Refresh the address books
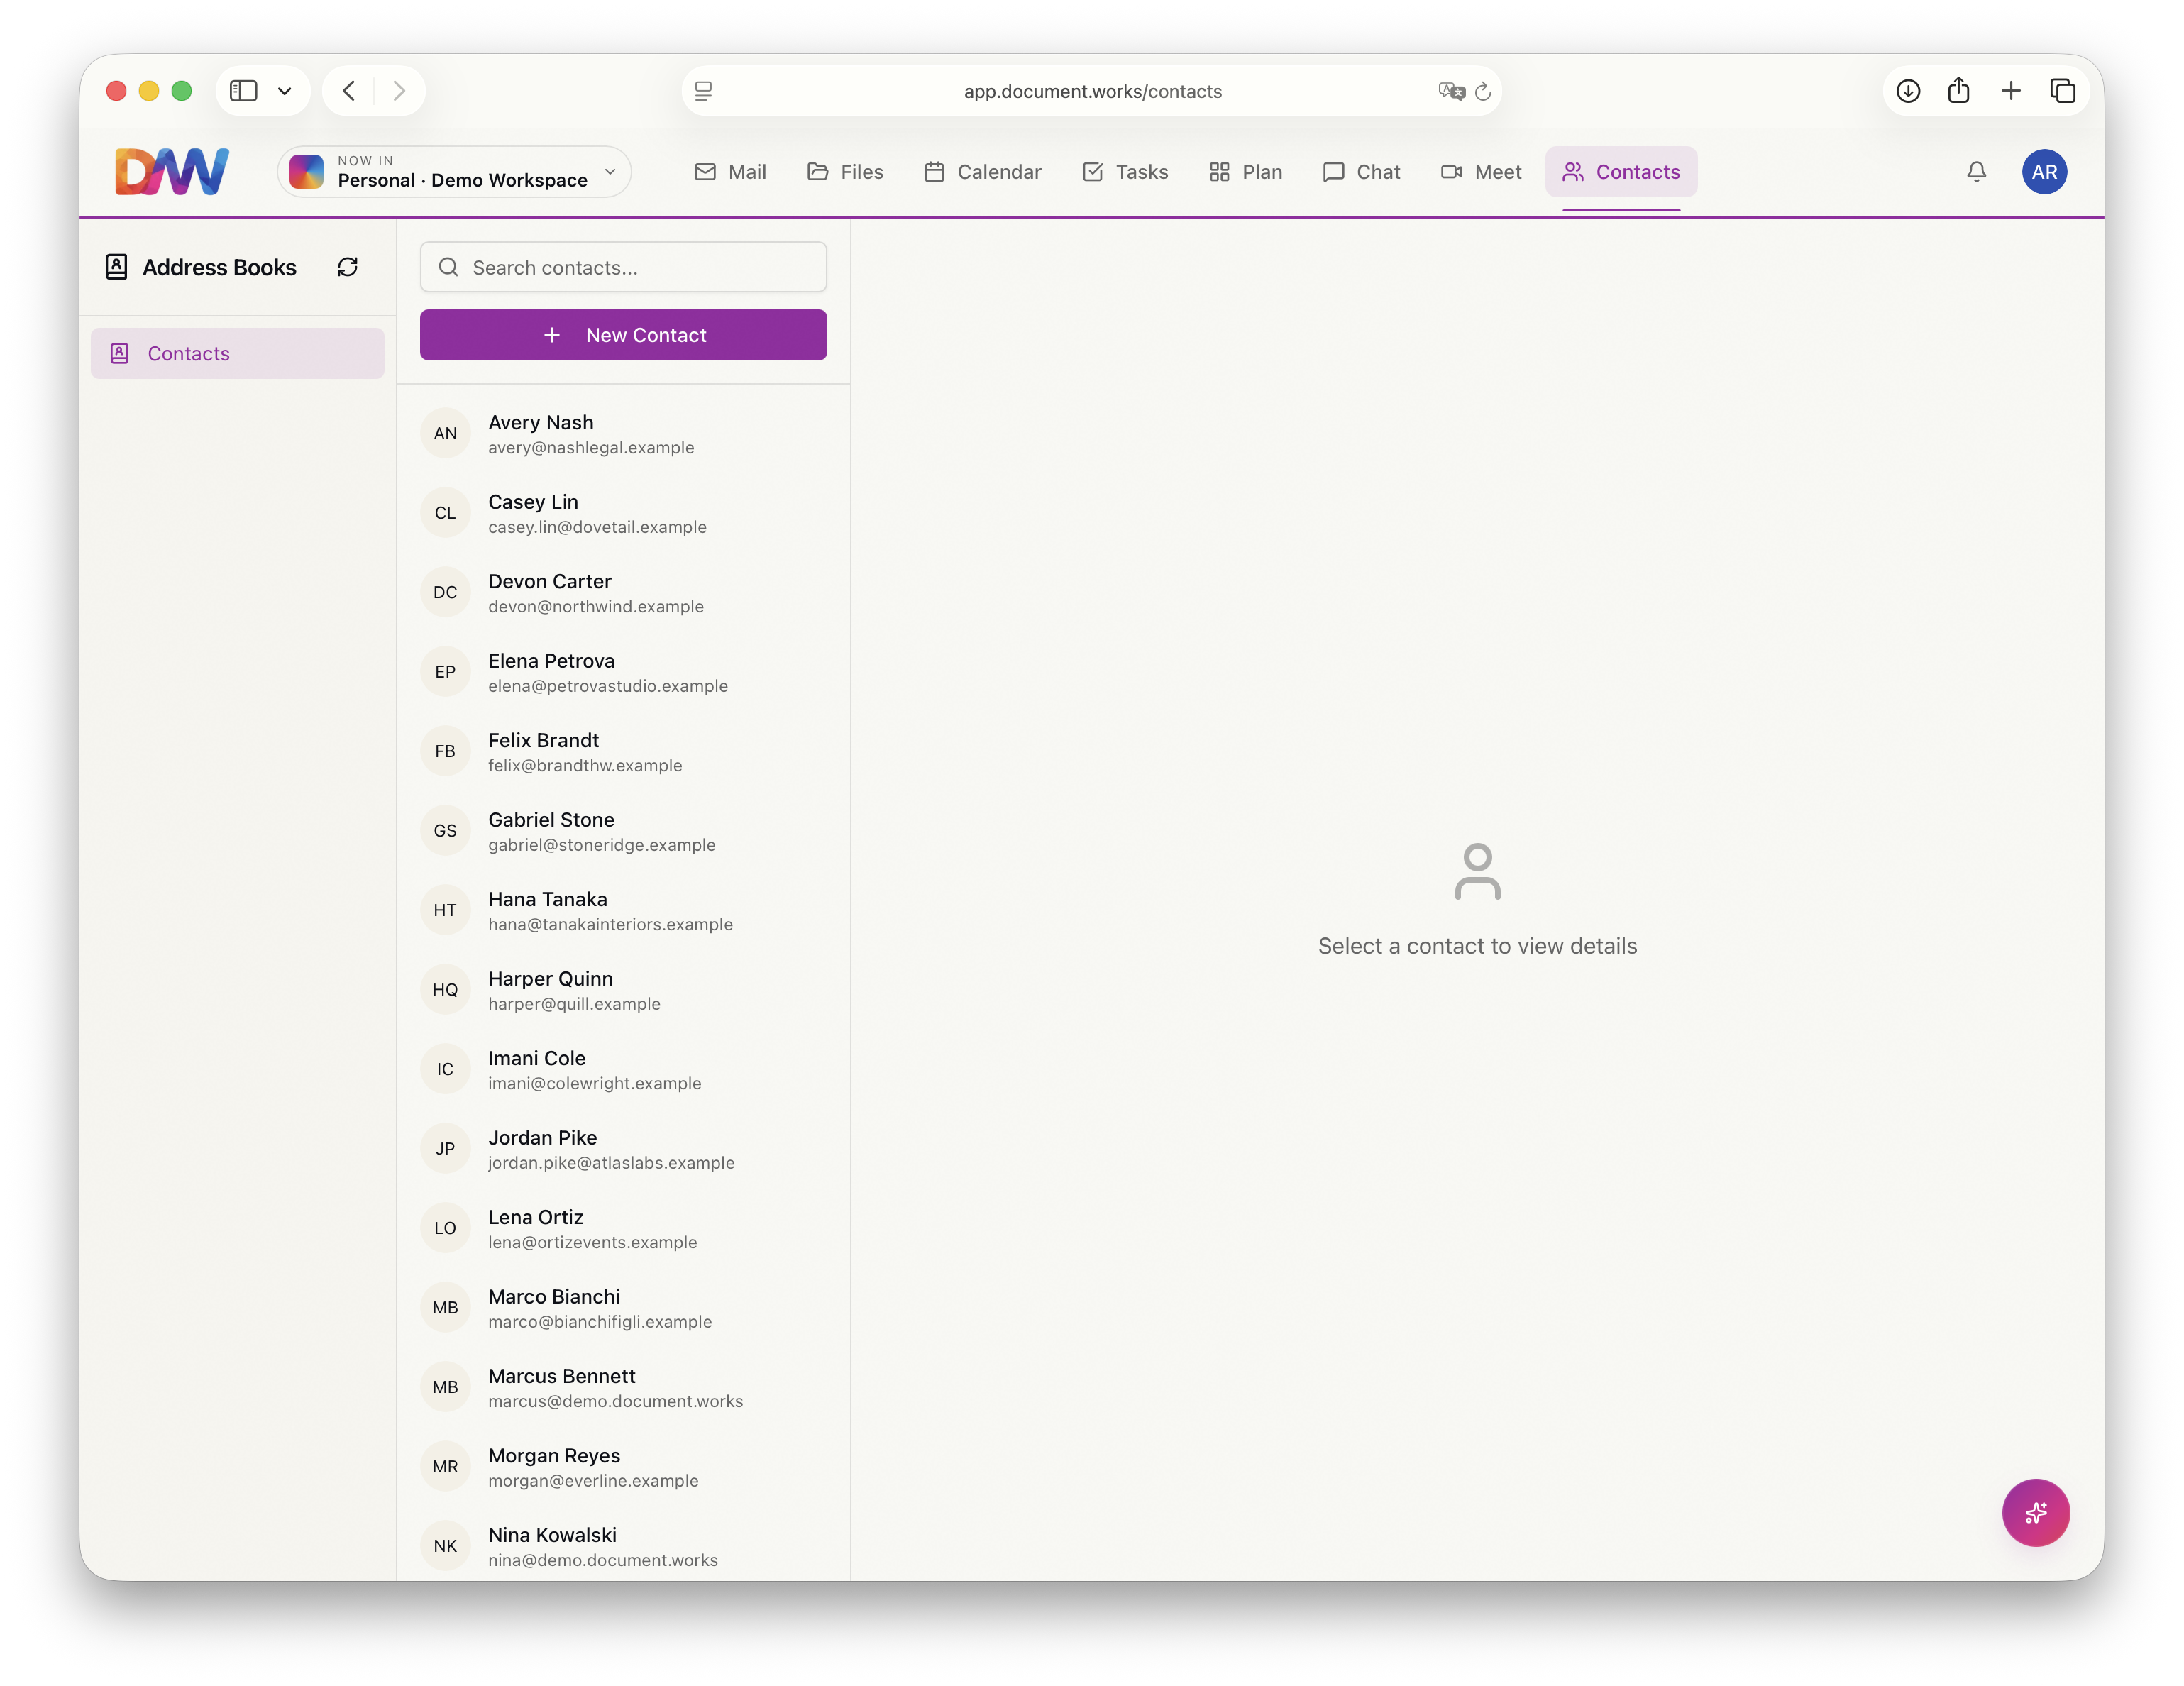 click(x=348, y=267)
